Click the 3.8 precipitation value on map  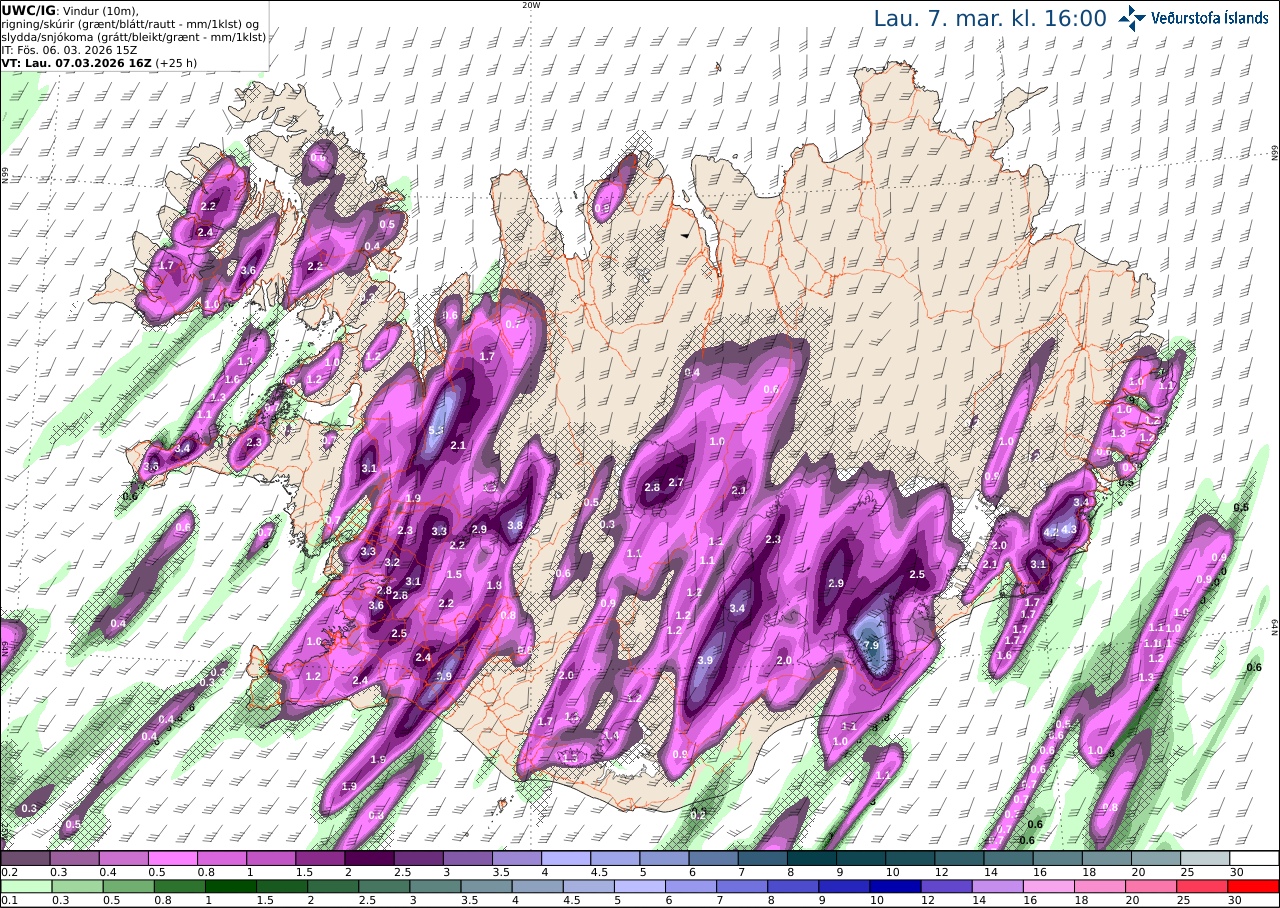point(515,525)
